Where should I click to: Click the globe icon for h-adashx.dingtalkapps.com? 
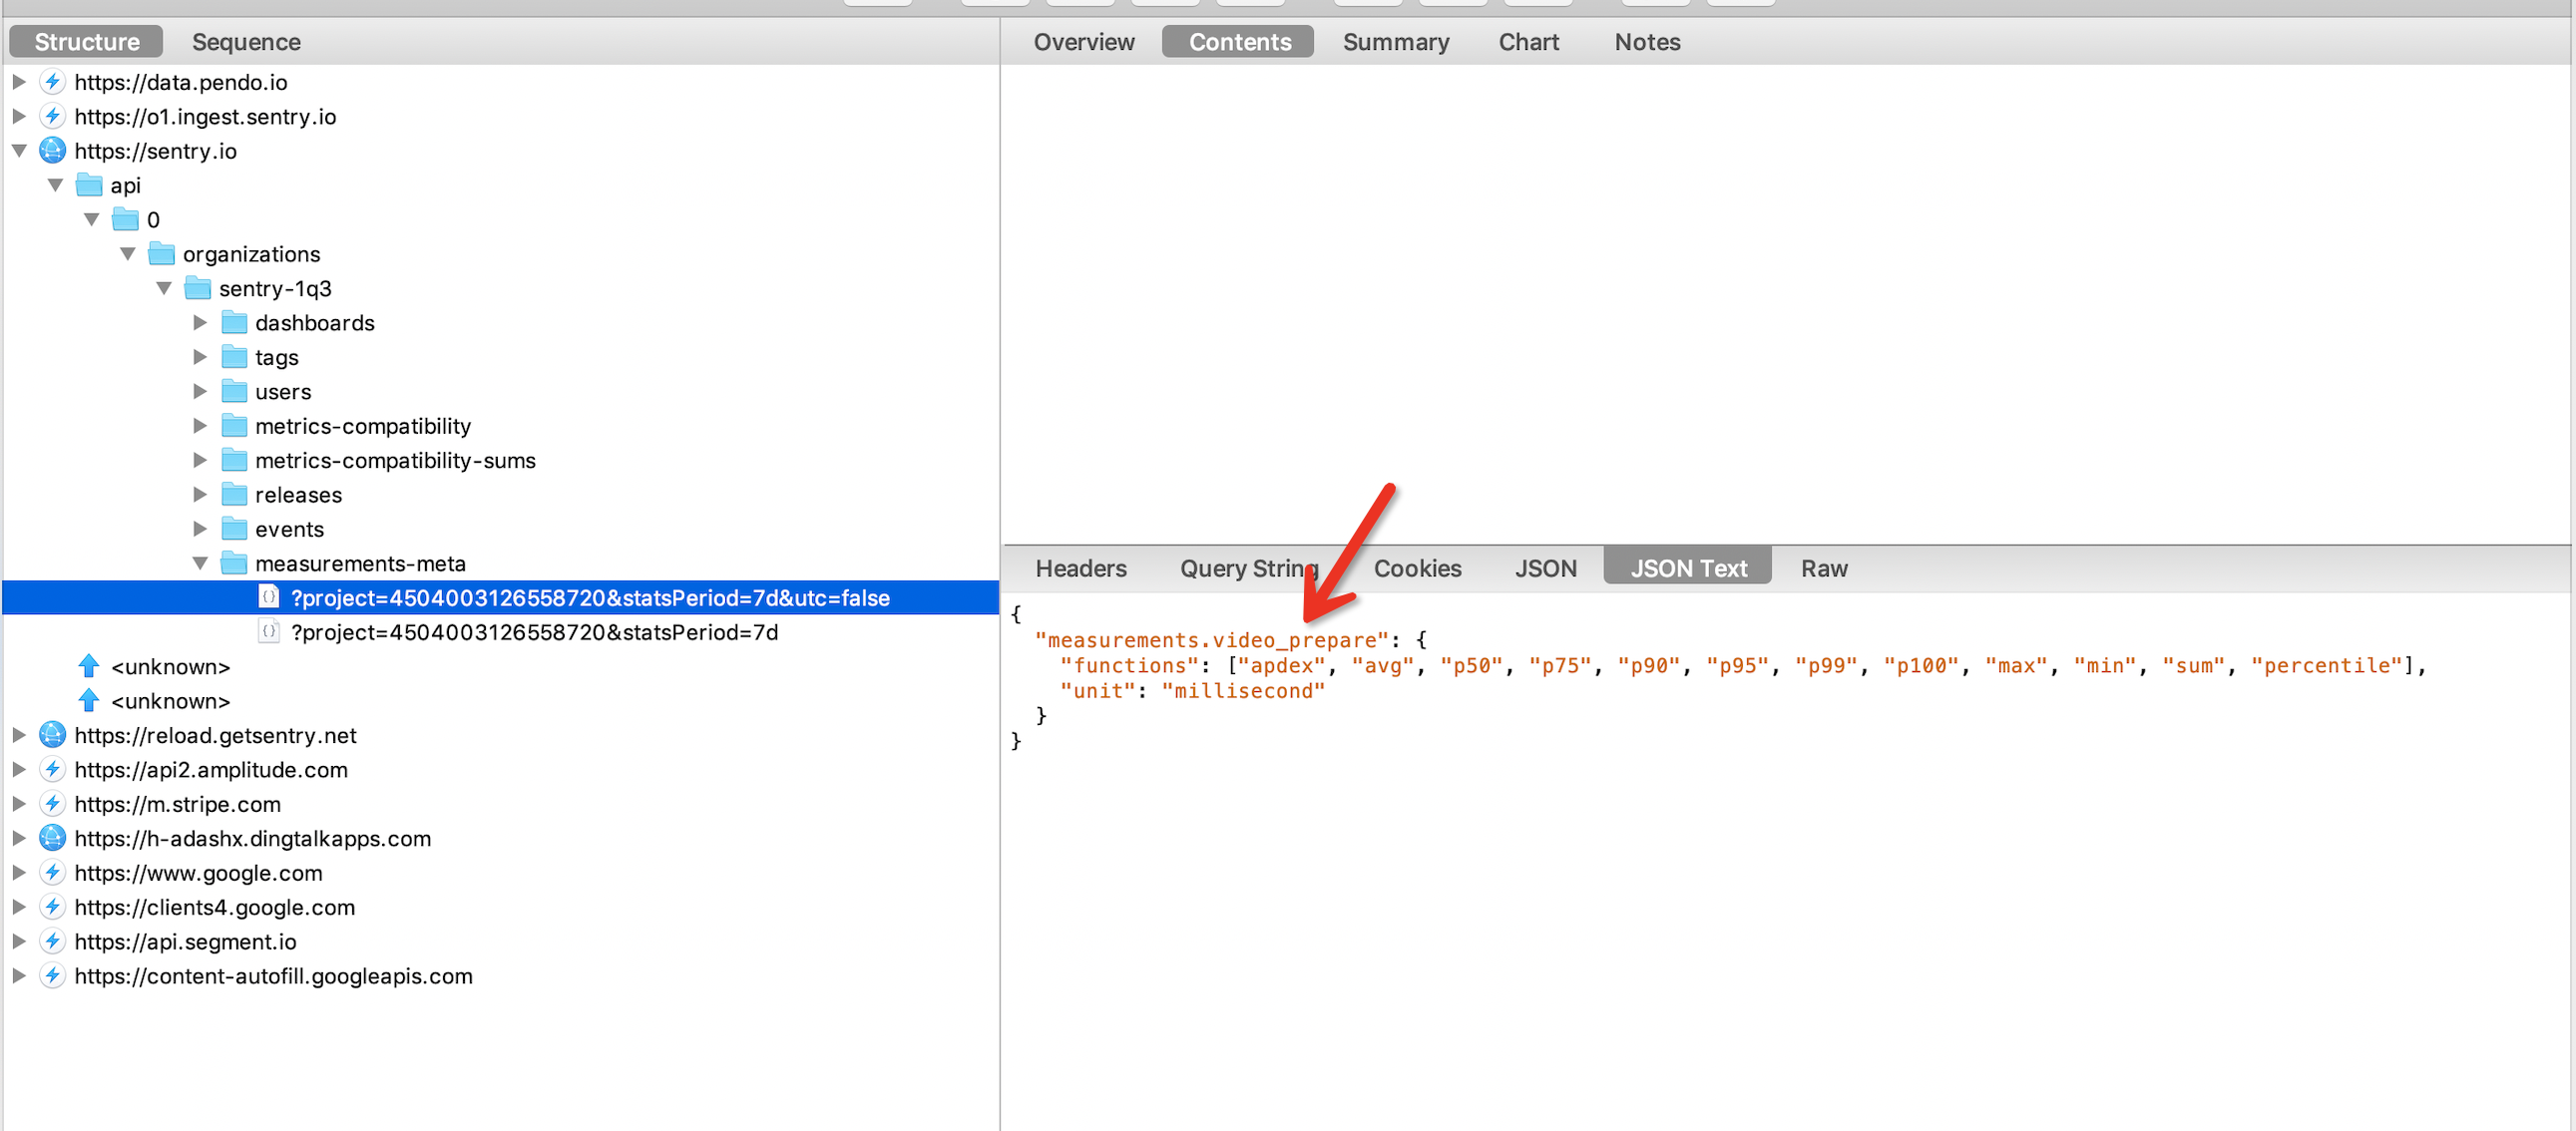click(52, 838)
